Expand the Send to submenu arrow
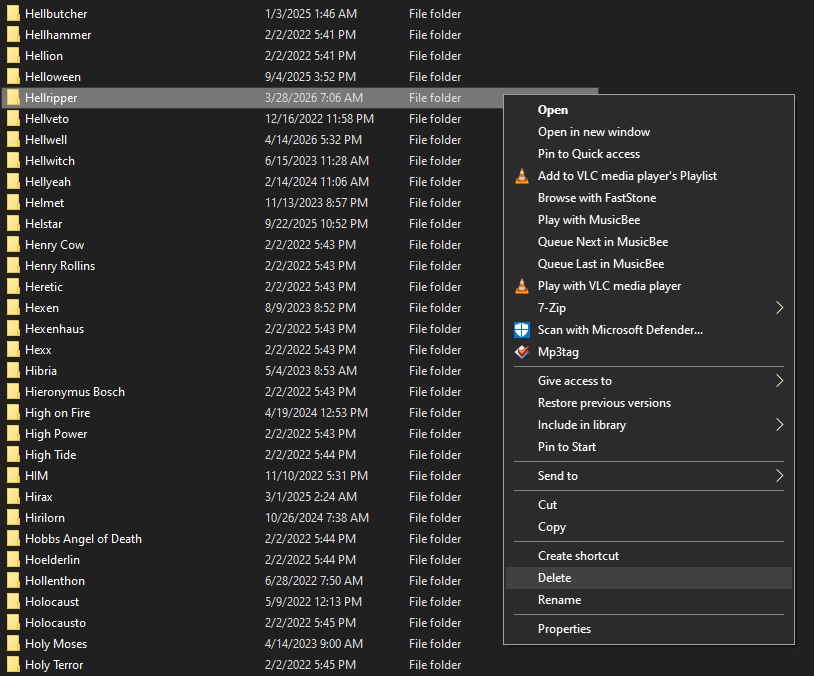Screen dimensions: 814x676 (x=779, y=476)
